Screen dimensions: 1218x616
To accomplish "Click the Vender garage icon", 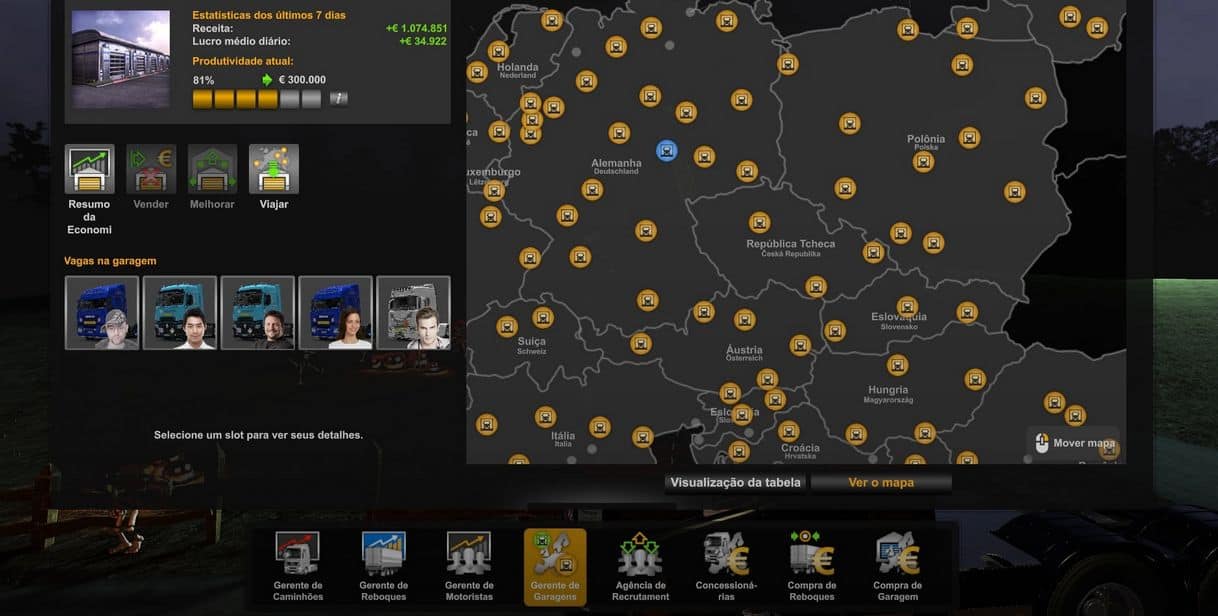I will click(x=151, y=169).
